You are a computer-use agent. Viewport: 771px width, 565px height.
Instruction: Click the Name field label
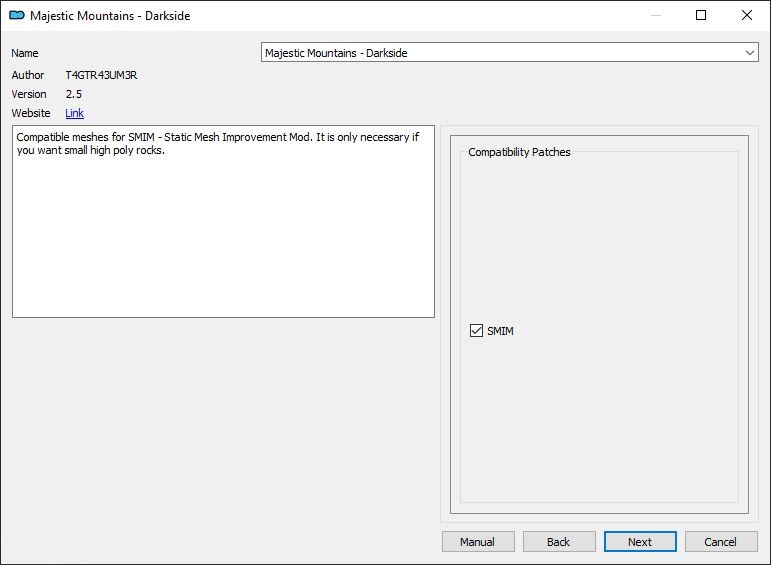[25, 53]
